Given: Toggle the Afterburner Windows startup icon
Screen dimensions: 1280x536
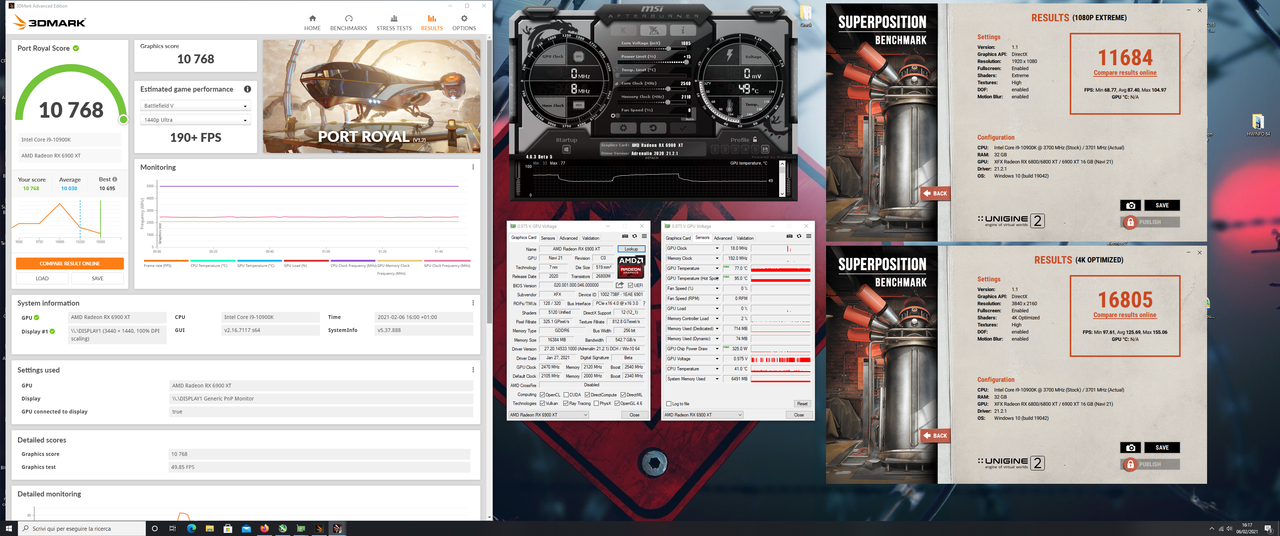Looking at the screenshot, I should click(x=566, y=148).
